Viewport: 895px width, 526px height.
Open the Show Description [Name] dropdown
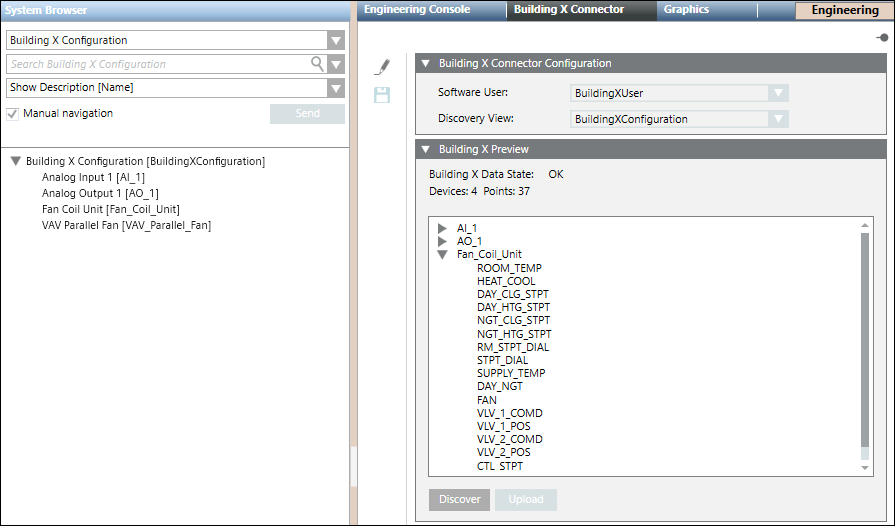click(336, 87)
